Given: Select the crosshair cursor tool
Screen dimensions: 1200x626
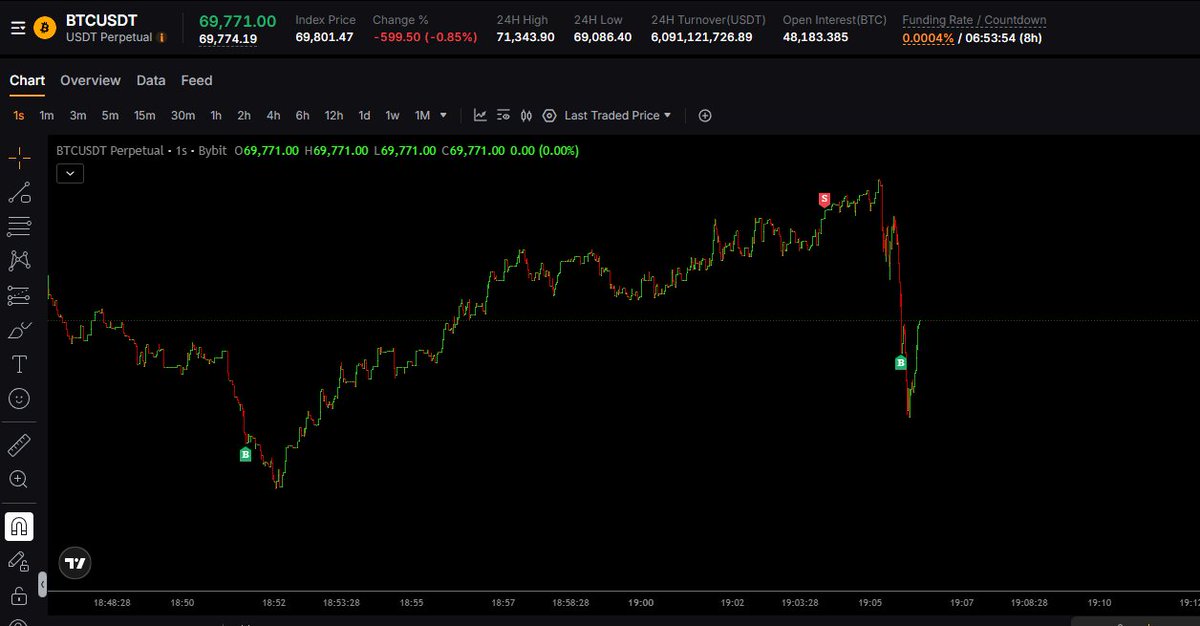Looking at the screenshot, I should [x=19, y=158].
